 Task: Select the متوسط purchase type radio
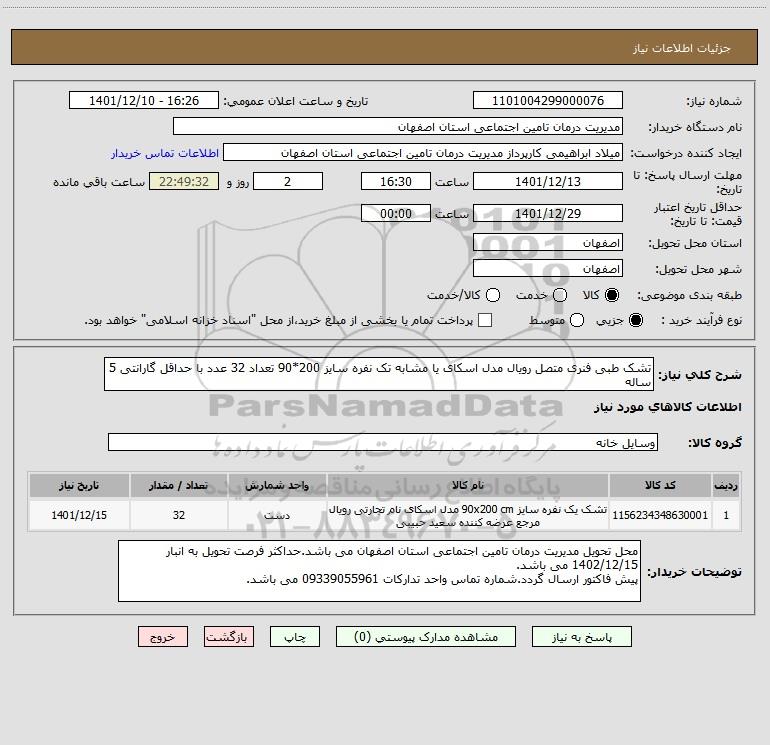577,320
